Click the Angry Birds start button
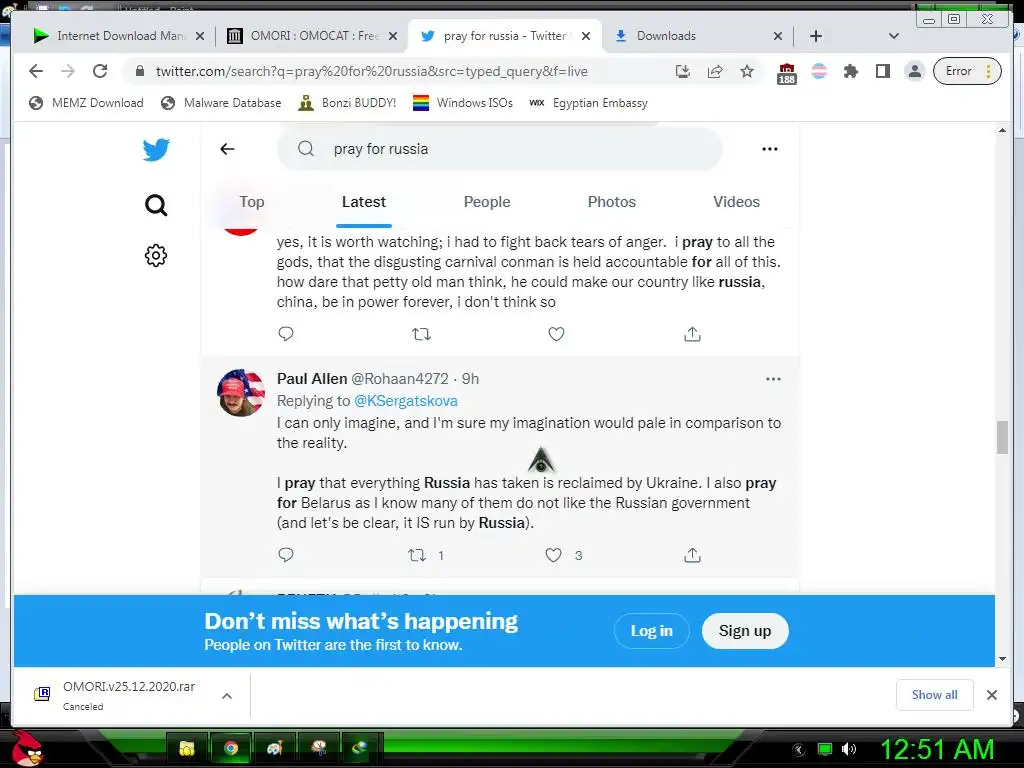The height and width of the screenshot is (768, 1024). tap(26, 748)
